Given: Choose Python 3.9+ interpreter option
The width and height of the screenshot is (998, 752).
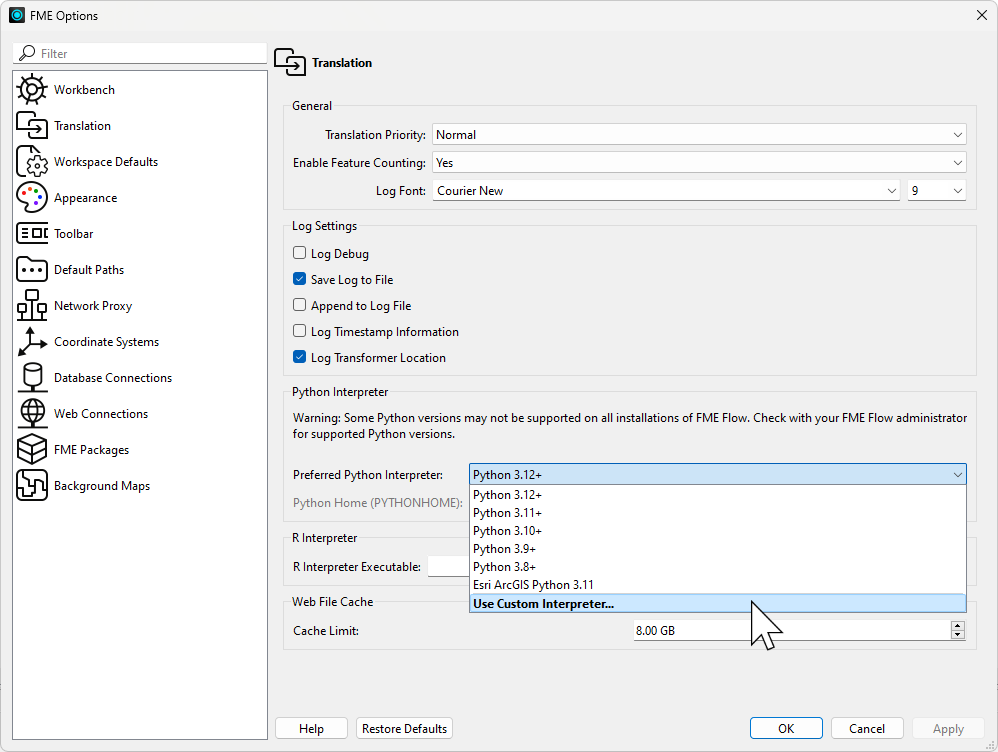Looking at the screenshot, I should pyautogui.click(x=717, y=548).
